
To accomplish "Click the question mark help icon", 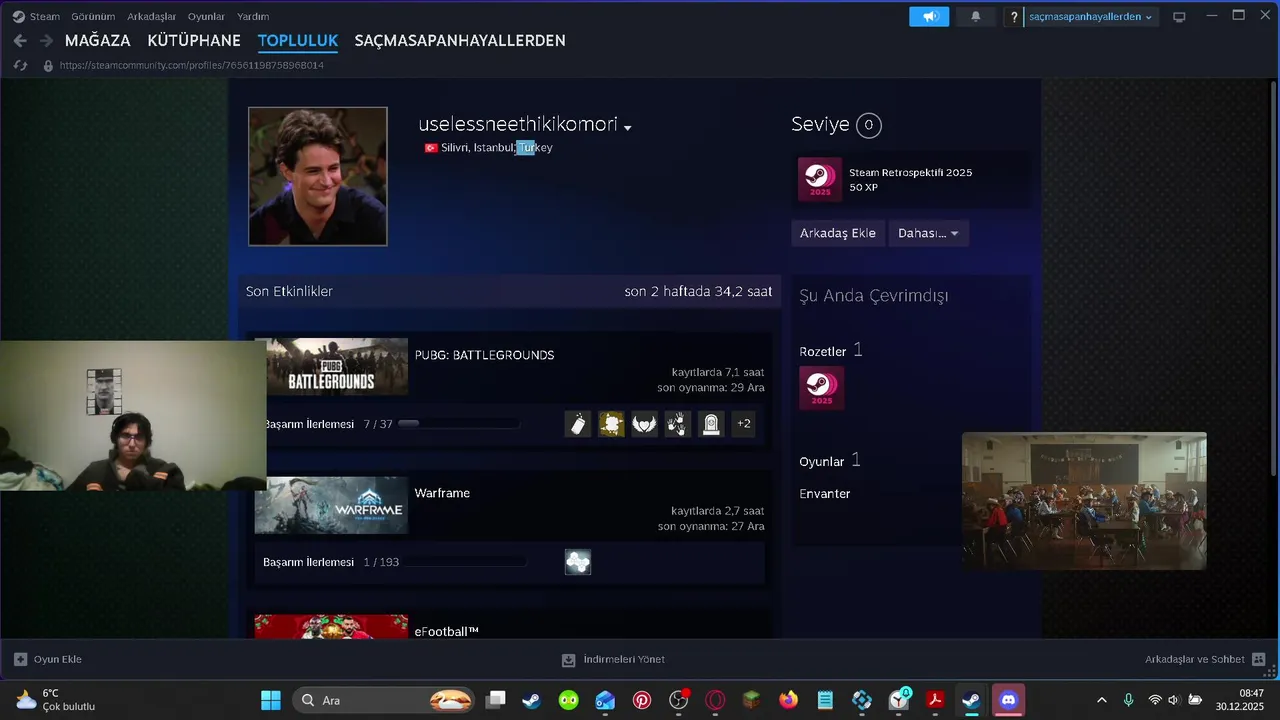I will (x=1014, y=17).
